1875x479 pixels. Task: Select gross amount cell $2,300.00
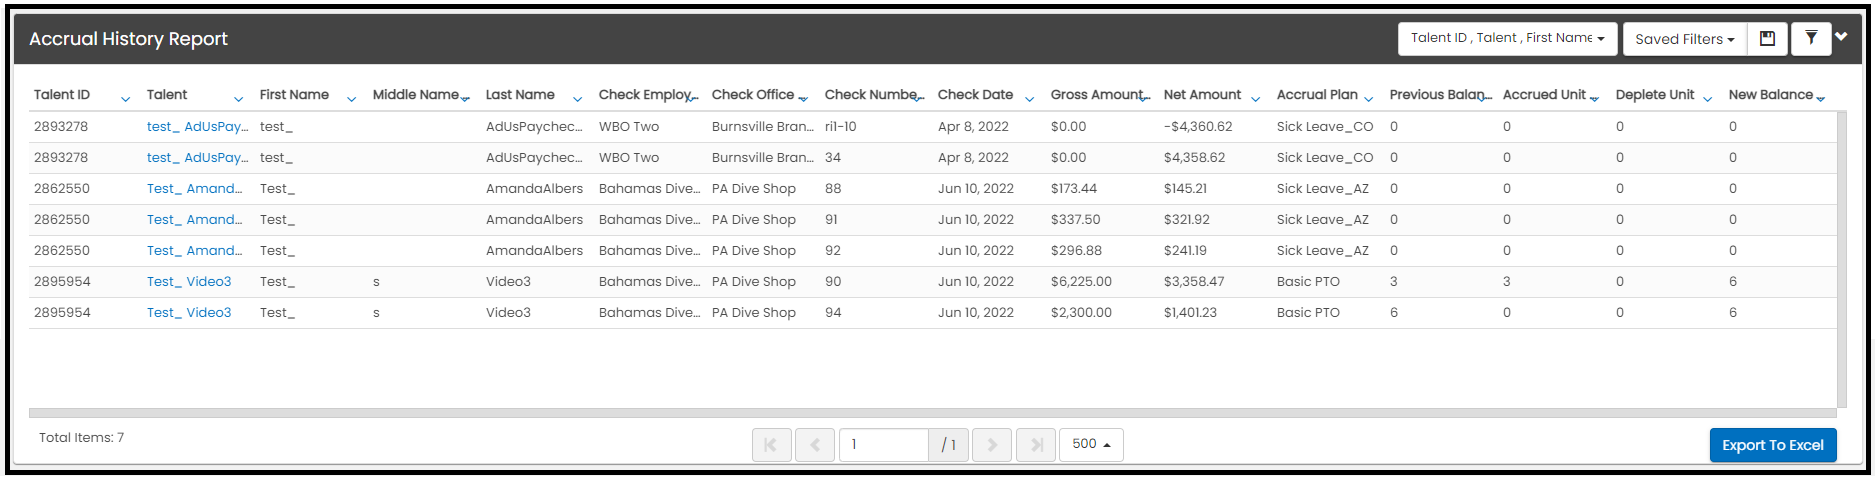pyautogui.click(x=1081, y=313)
